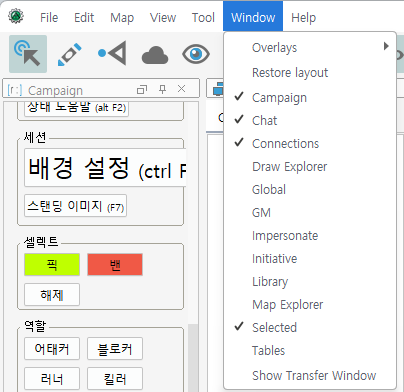404x392 pixels.
Task: Click the 셀렉트 group label
Action: (x=41, y=242)
